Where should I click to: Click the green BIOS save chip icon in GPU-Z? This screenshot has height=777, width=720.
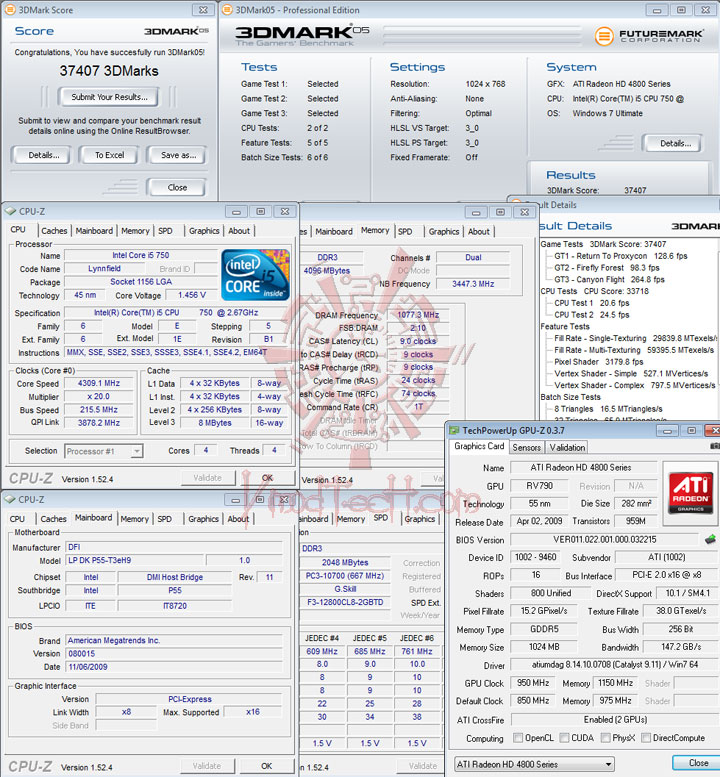[710, 539]
